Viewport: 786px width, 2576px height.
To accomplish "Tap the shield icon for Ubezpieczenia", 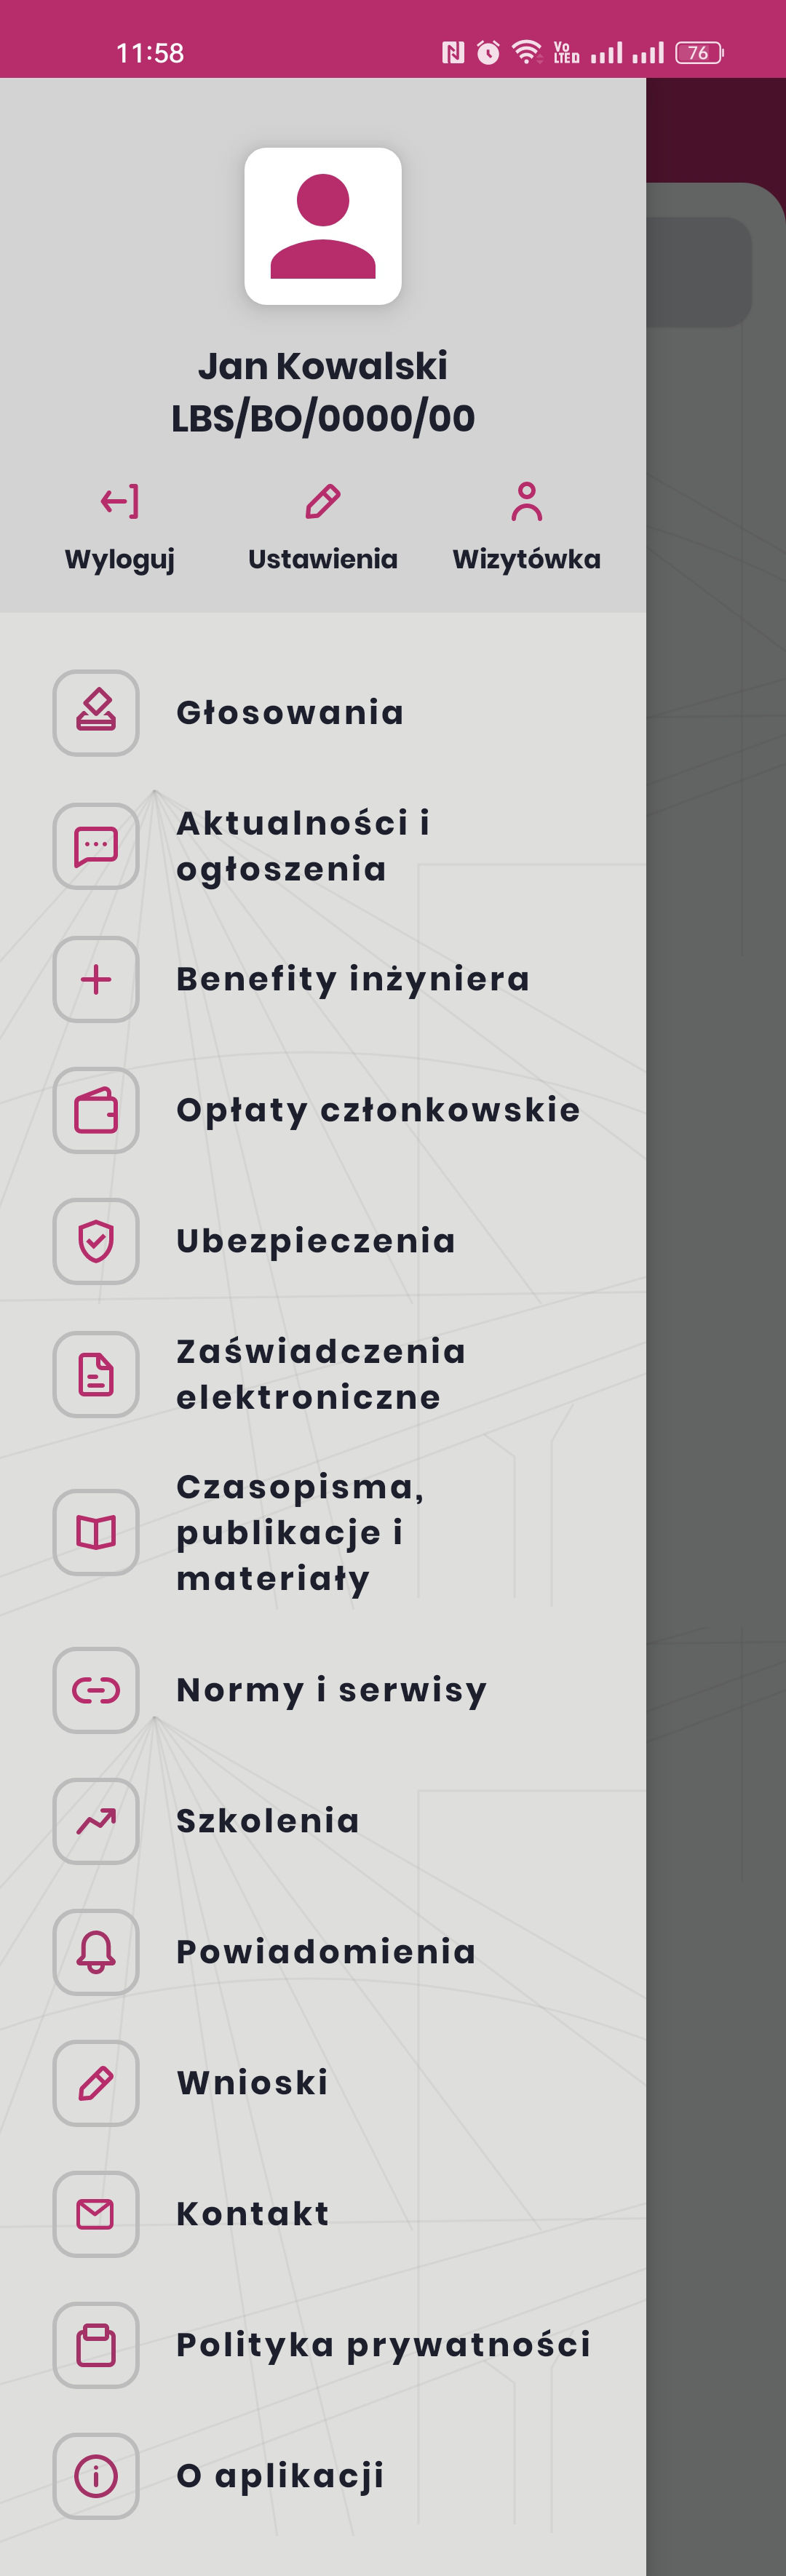I will (96, 1241).
